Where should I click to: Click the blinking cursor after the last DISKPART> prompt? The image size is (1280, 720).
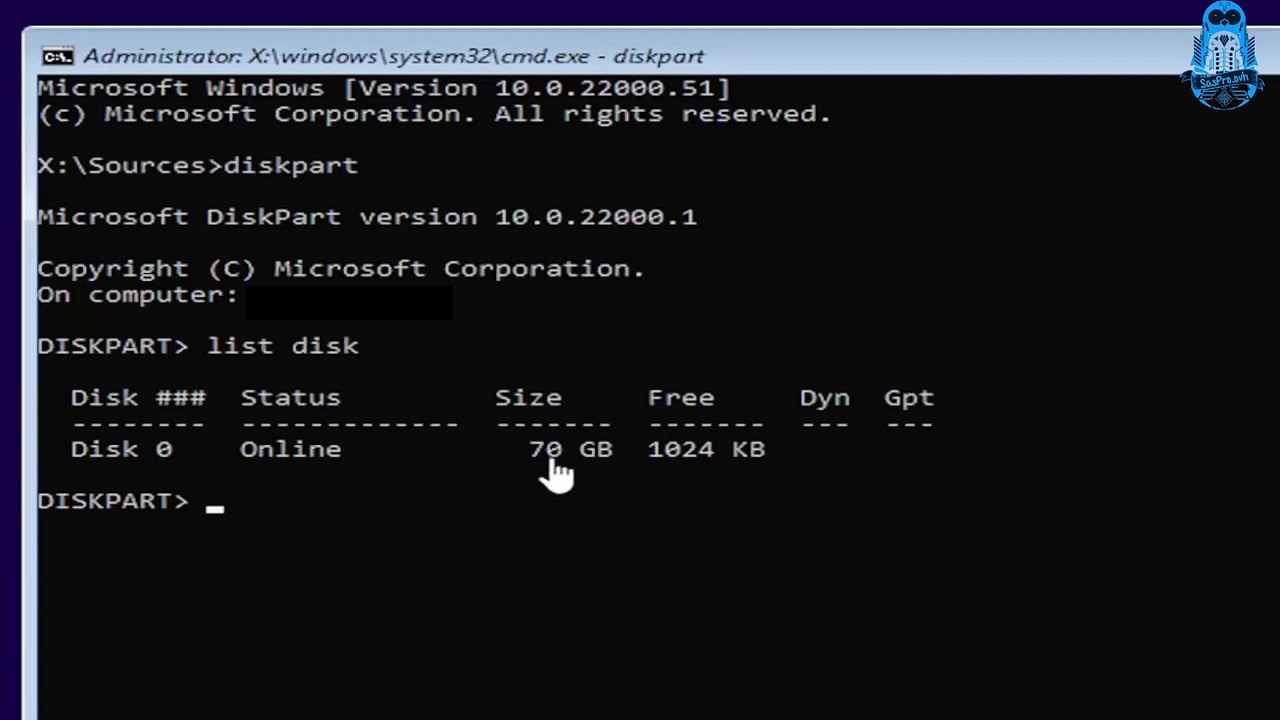click(x=215, y=508)
